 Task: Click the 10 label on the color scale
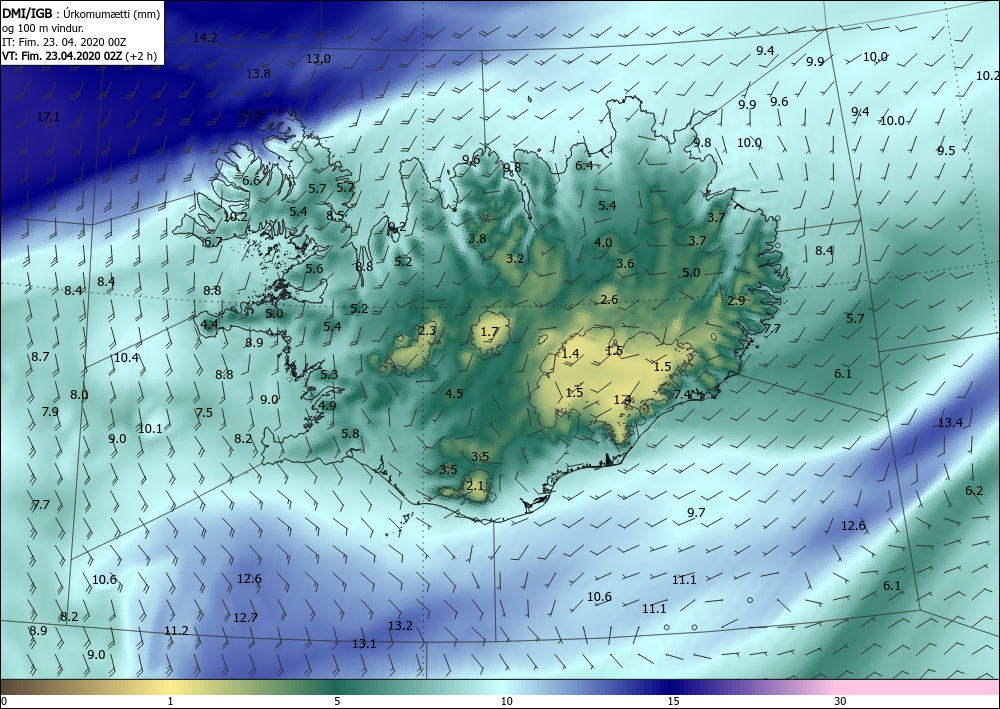click(x=506, y=702)
